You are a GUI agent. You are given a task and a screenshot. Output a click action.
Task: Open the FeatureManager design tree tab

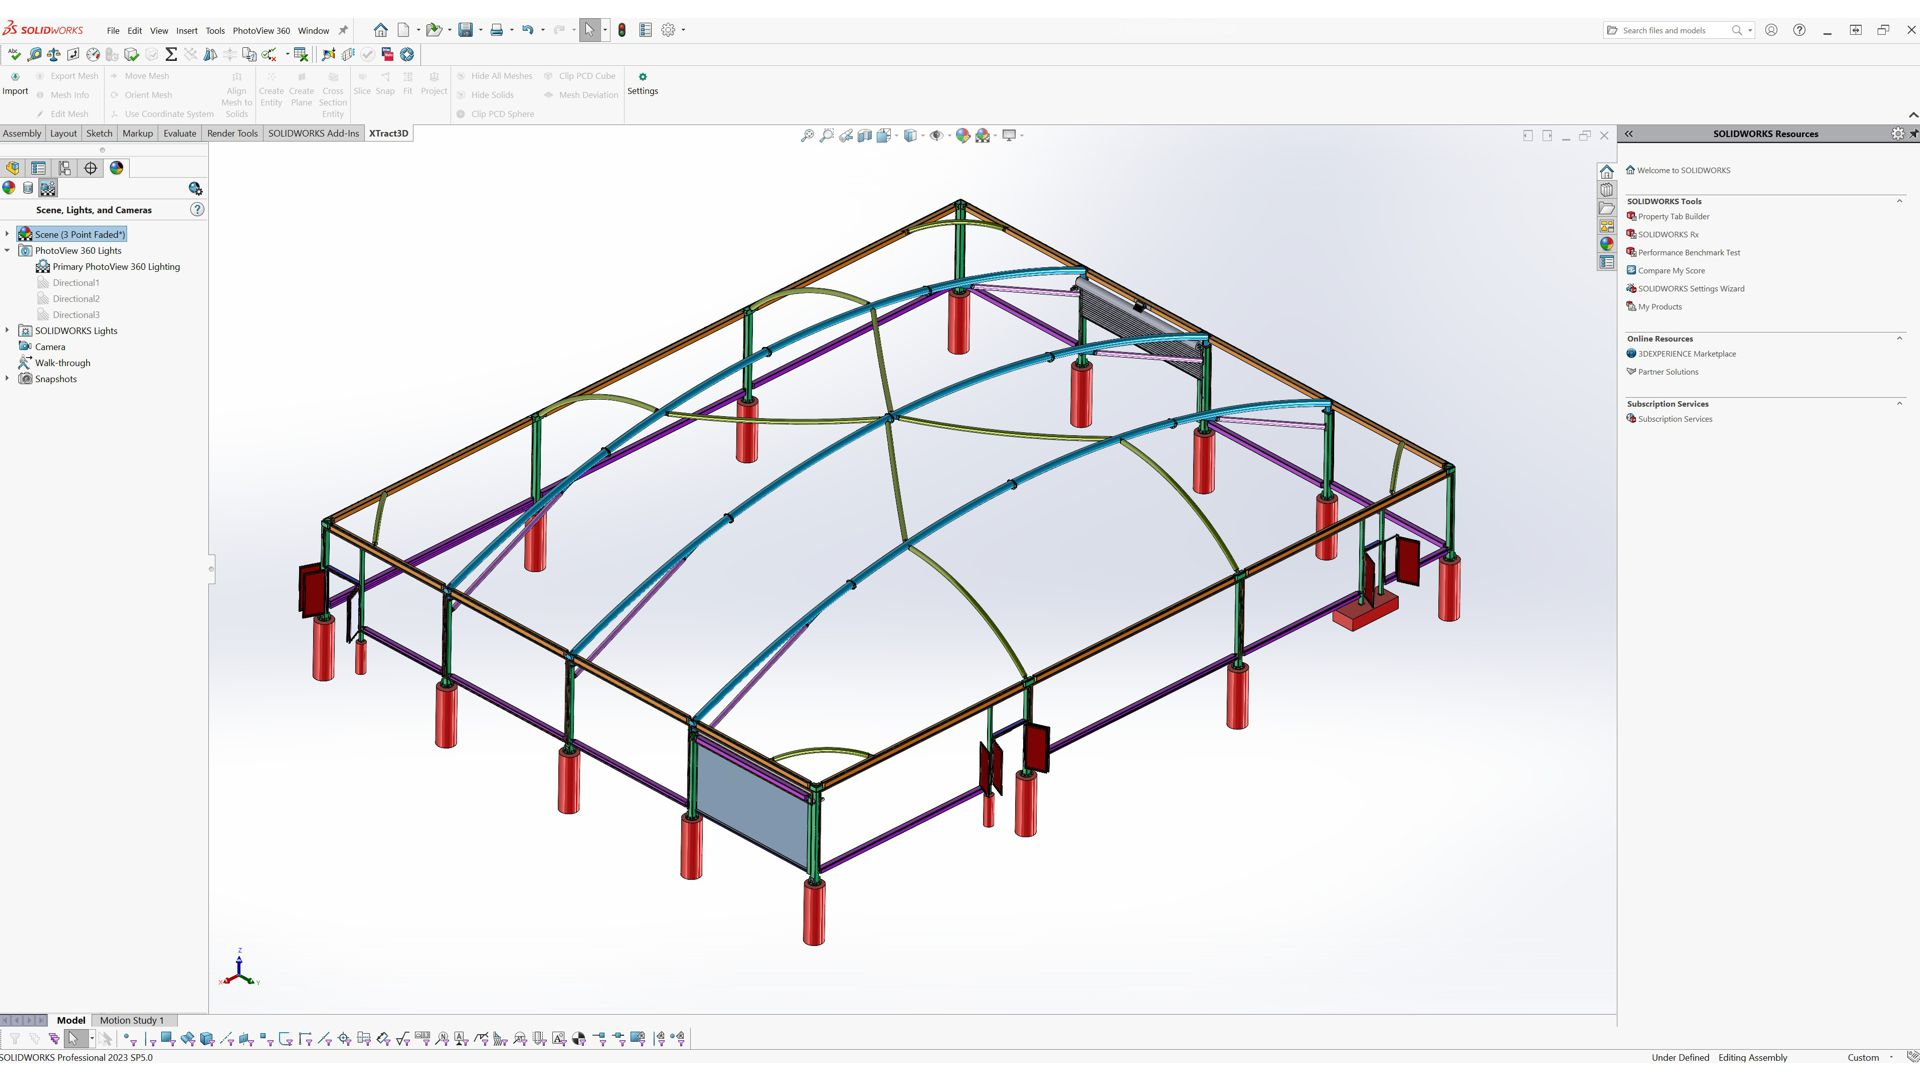point(13,168)
